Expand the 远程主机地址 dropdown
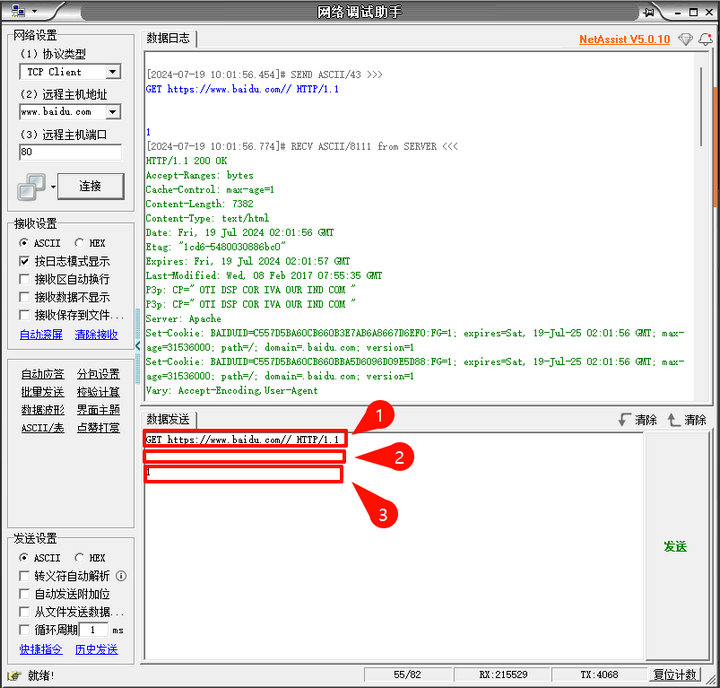This screenshot has height=688, width=720. point(112,112)
